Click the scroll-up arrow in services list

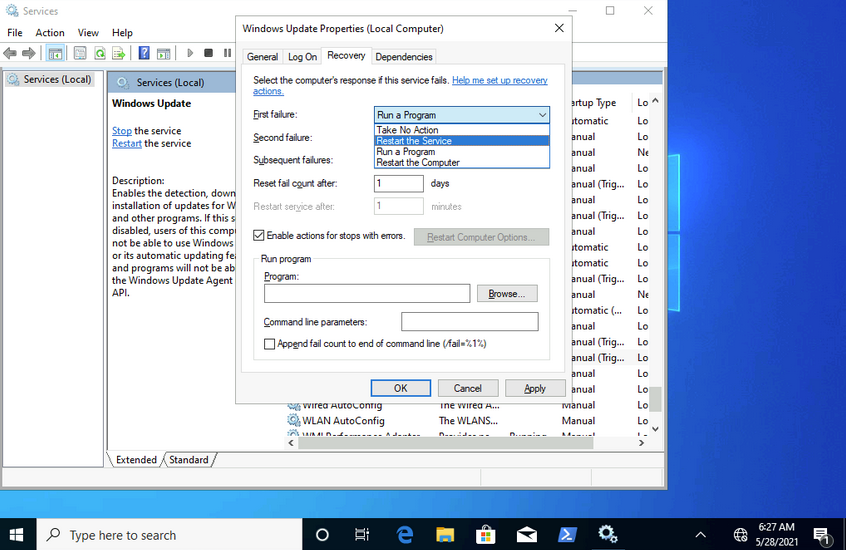[x=656, y=101]
